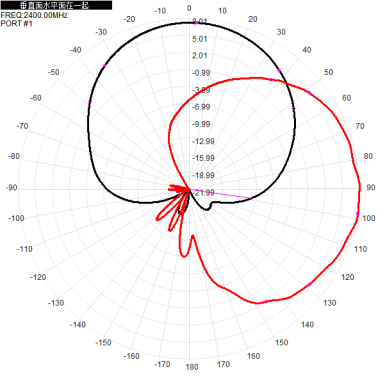Select the 130 degree angle label

[329, 303]
